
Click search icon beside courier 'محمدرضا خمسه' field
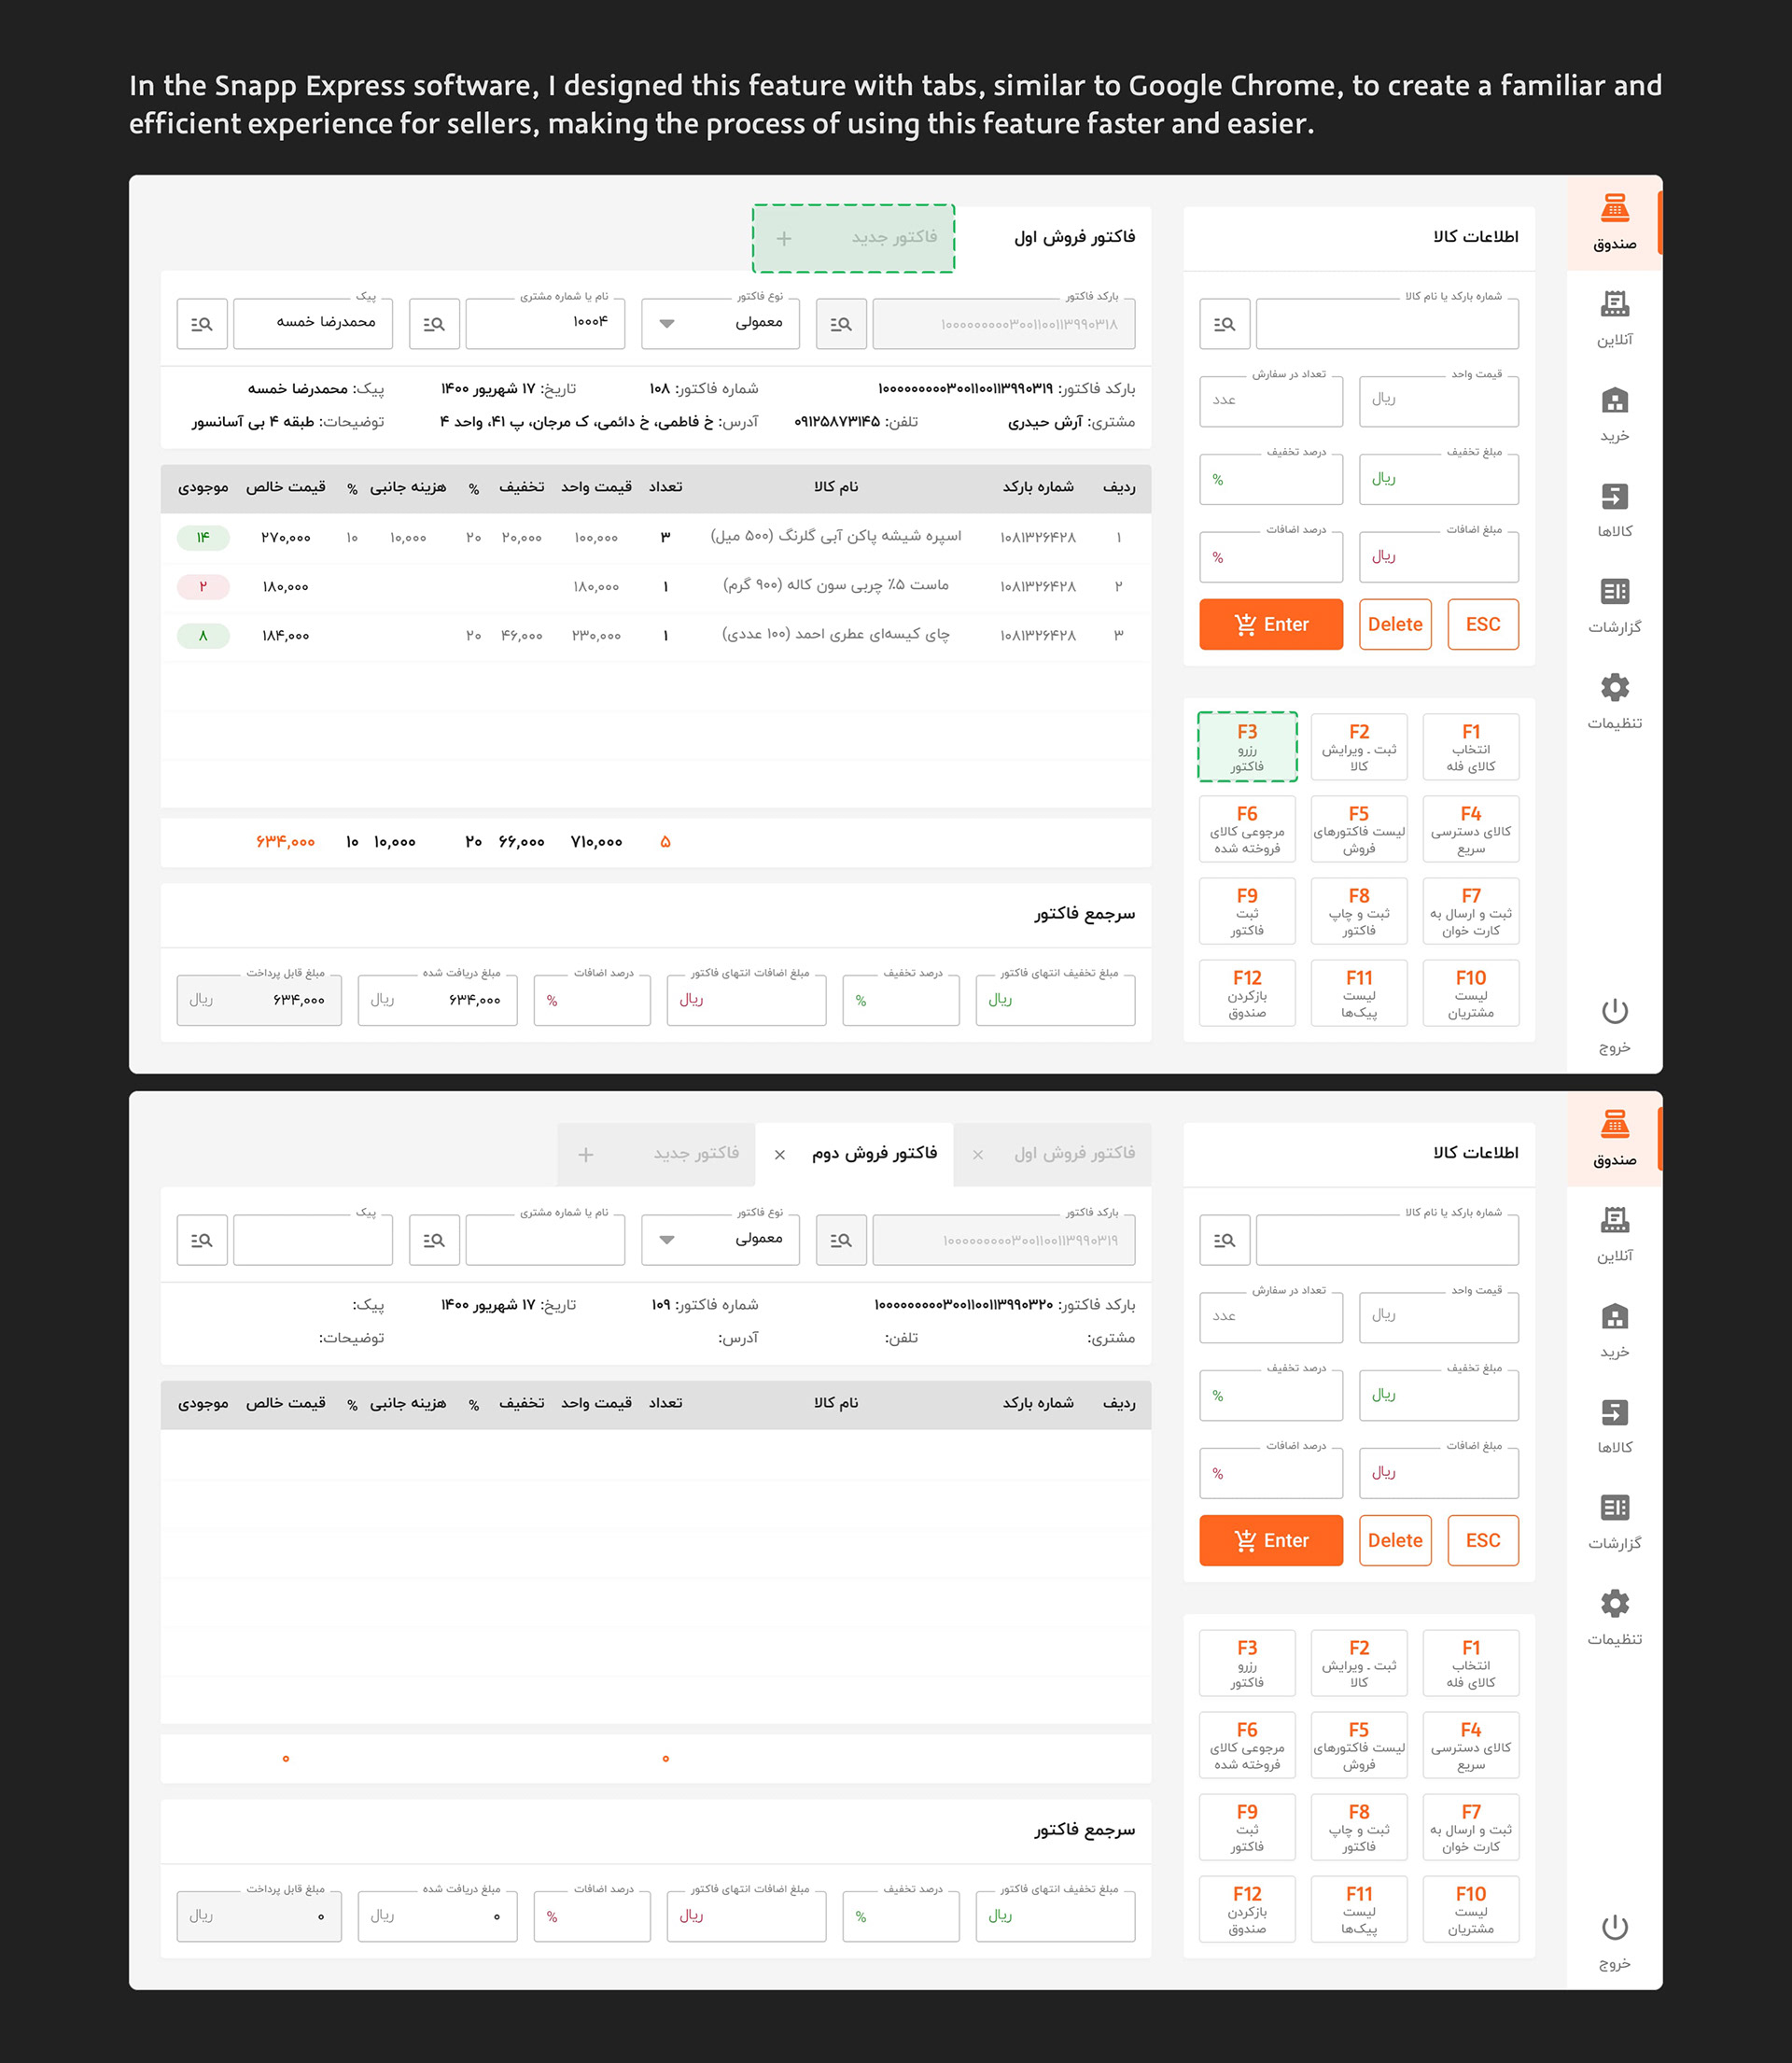pyautogui.click(x=202, y=324)
